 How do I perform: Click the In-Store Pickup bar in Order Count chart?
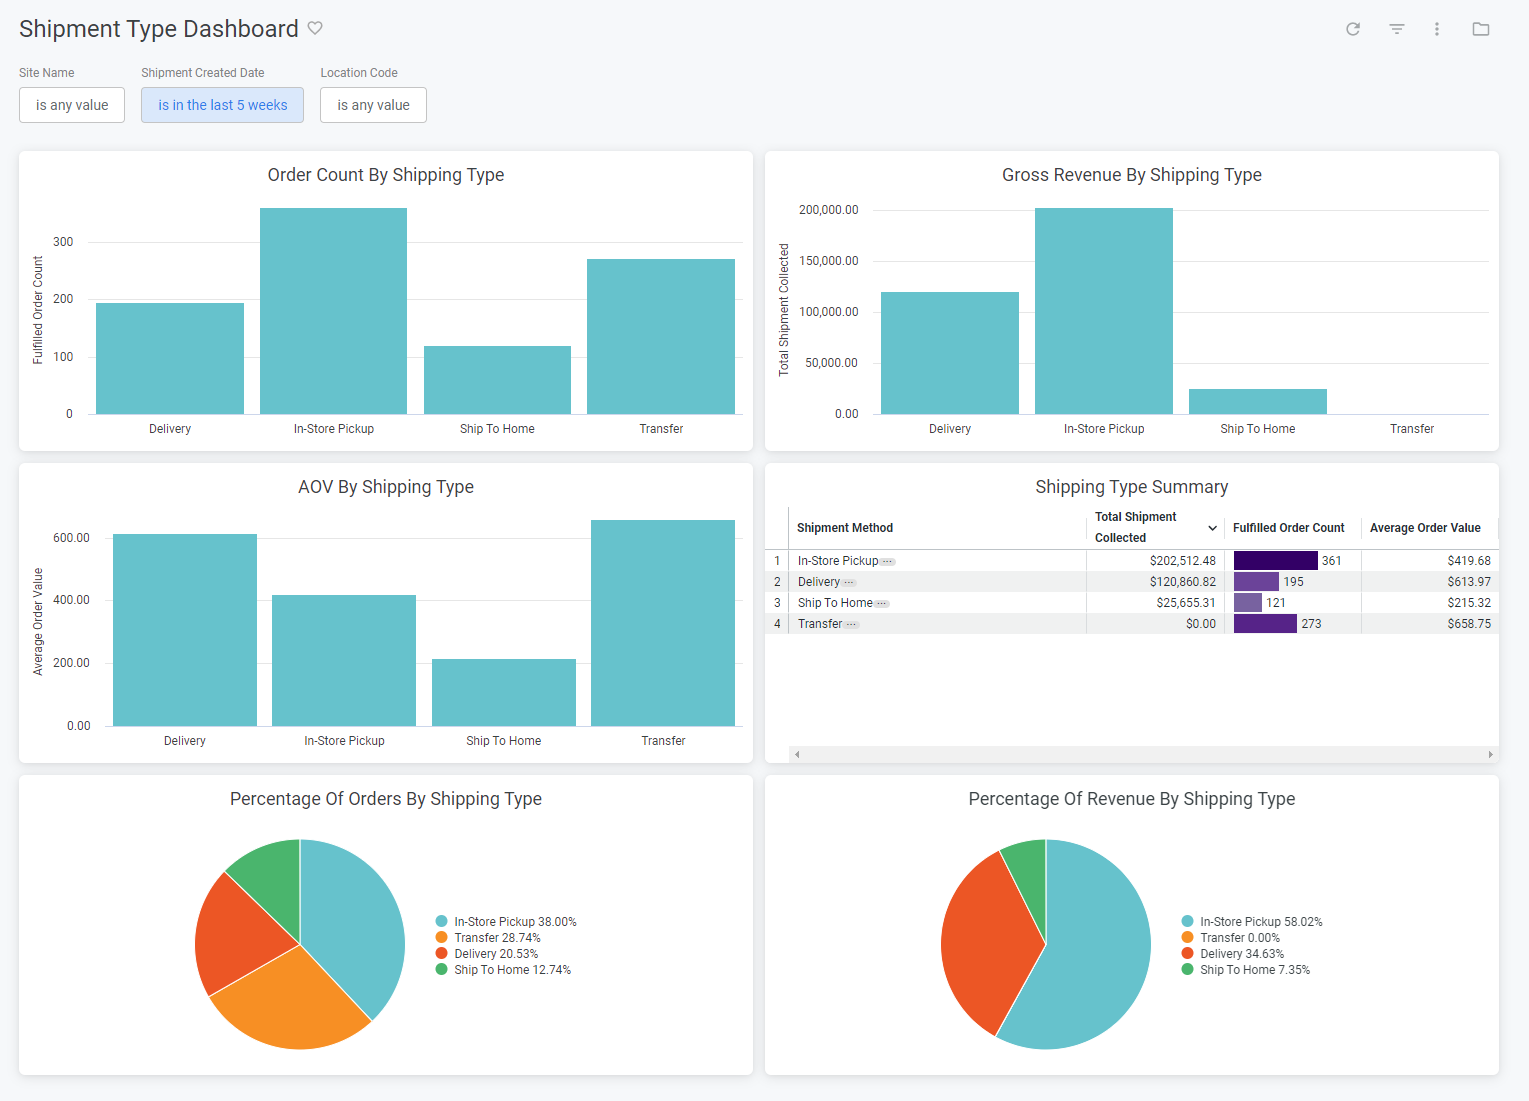pos(333,311)
